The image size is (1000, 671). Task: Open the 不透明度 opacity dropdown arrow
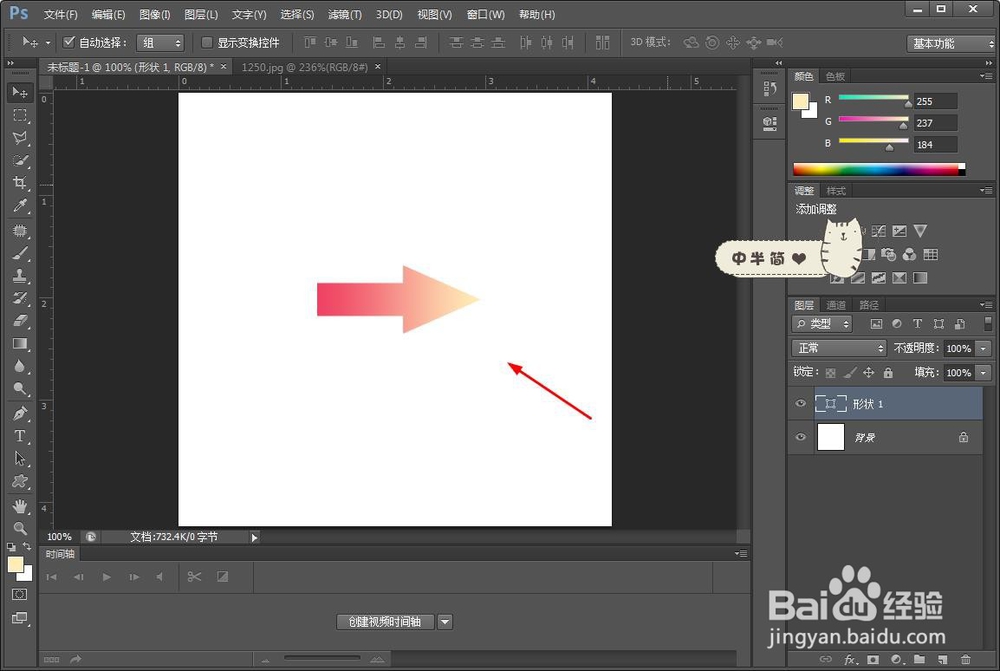click(x=984, y=348)
